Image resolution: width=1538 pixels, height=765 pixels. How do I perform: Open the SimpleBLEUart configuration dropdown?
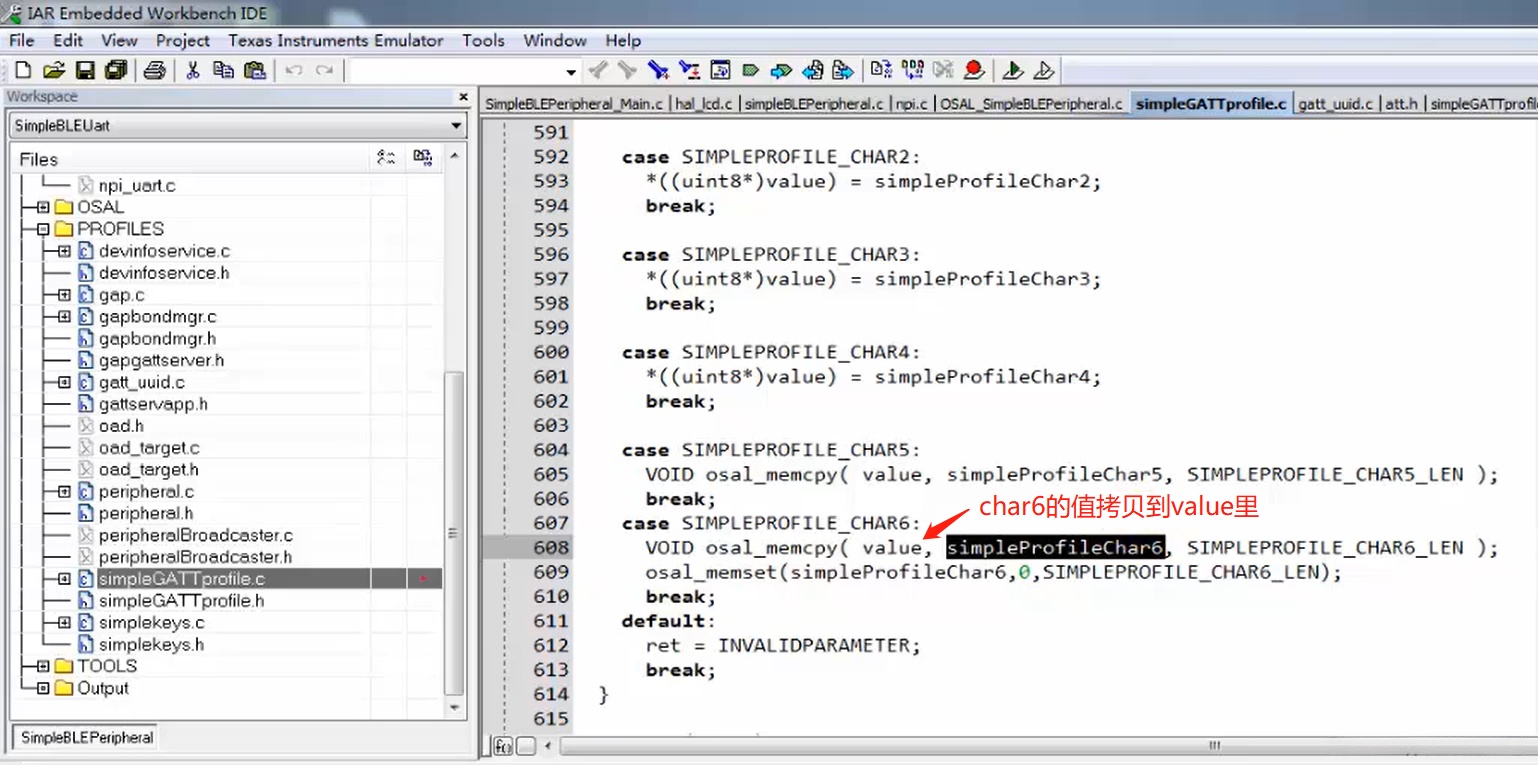tap(456, 126)
